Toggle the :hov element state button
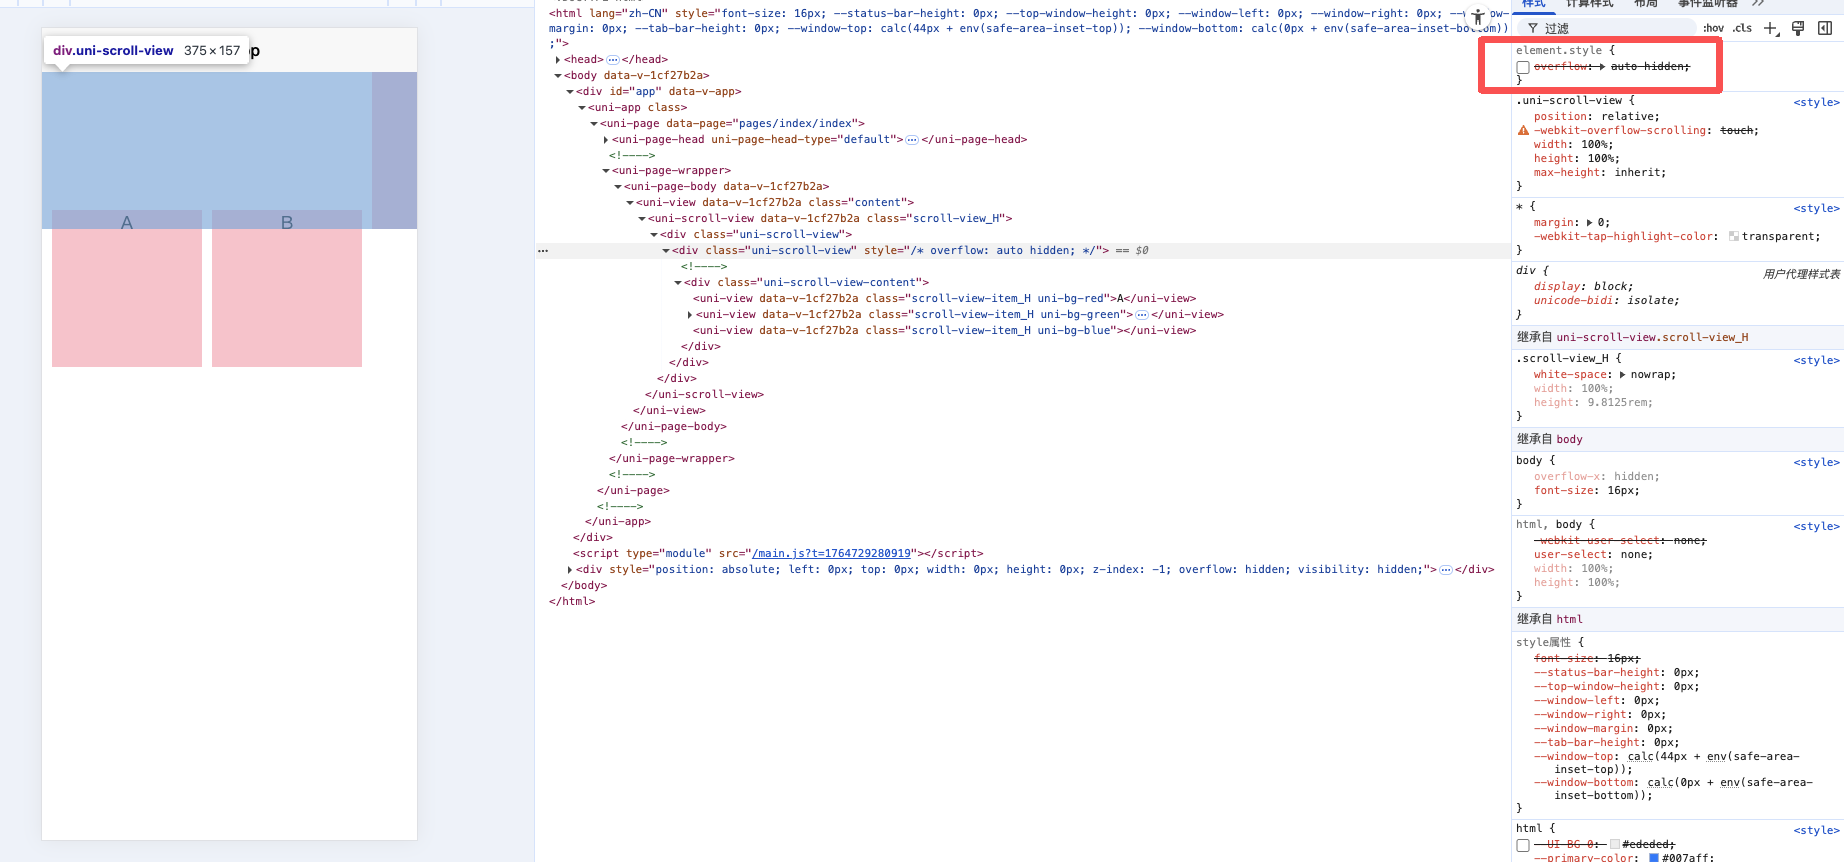Screen dimensions: 1844x862 [1713, 28]
